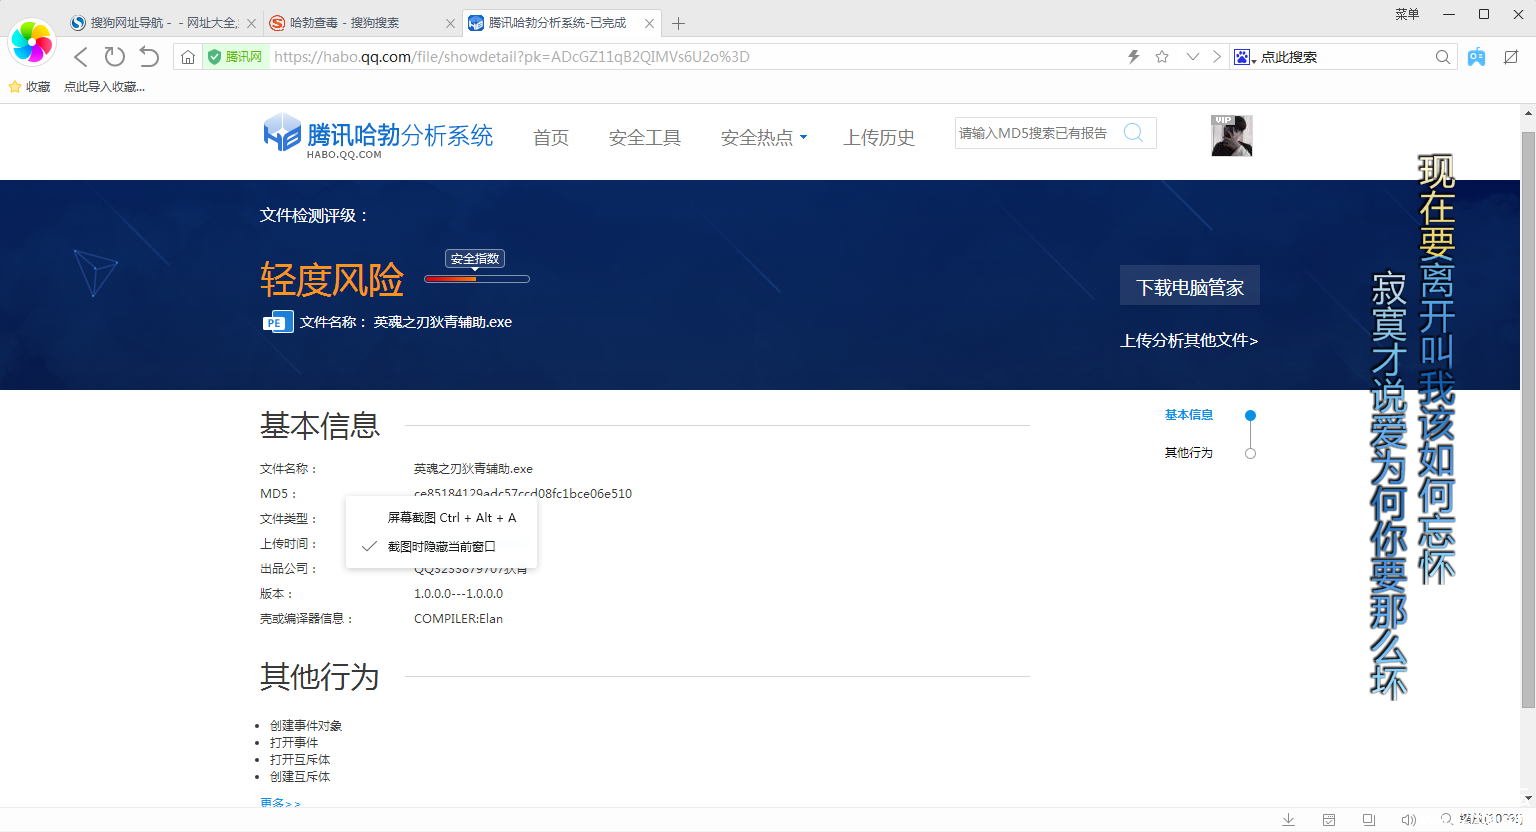Open the blue game controller extension icon
The image size is (1536, 832).
tap(1476, 57)
